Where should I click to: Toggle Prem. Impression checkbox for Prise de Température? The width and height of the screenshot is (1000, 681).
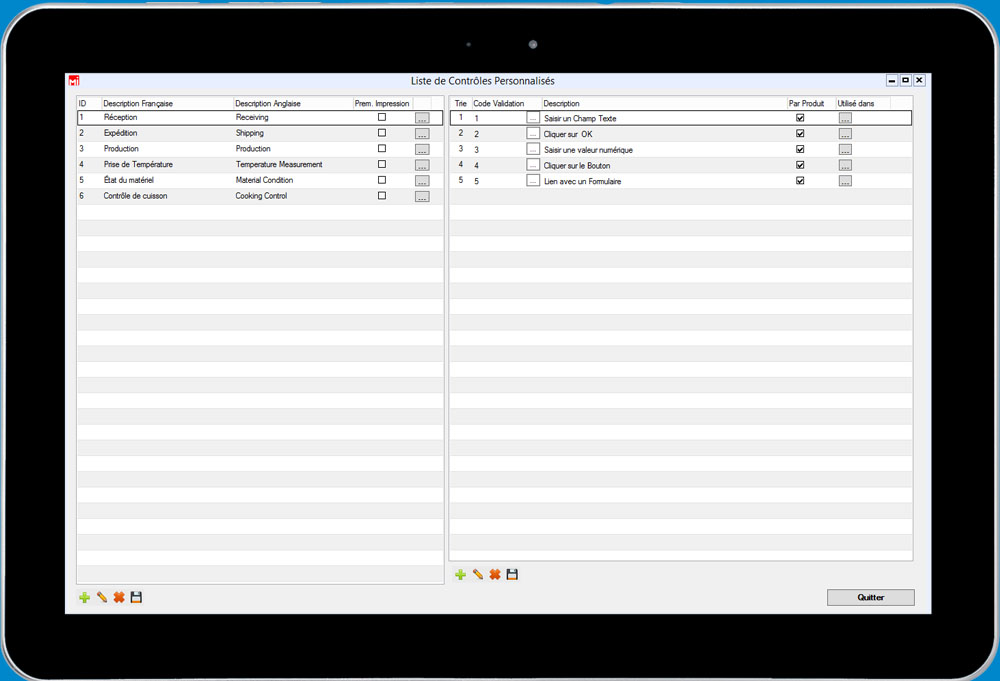tap(382, 164)
